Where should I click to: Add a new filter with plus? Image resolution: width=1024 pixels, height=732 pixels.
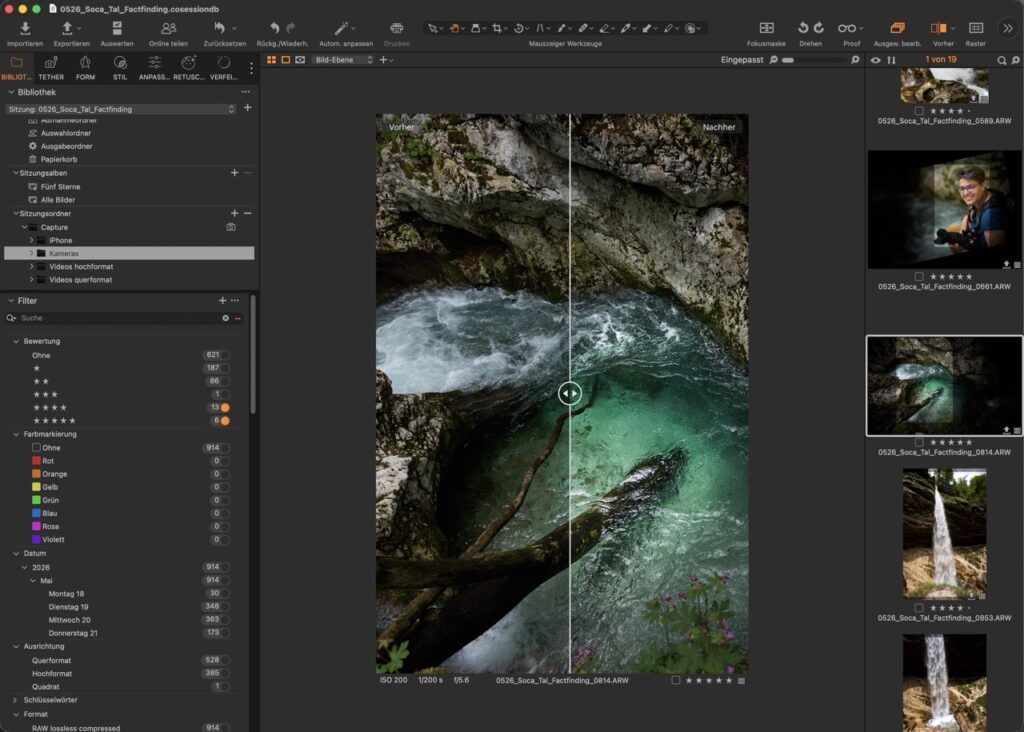coord(222,300)
